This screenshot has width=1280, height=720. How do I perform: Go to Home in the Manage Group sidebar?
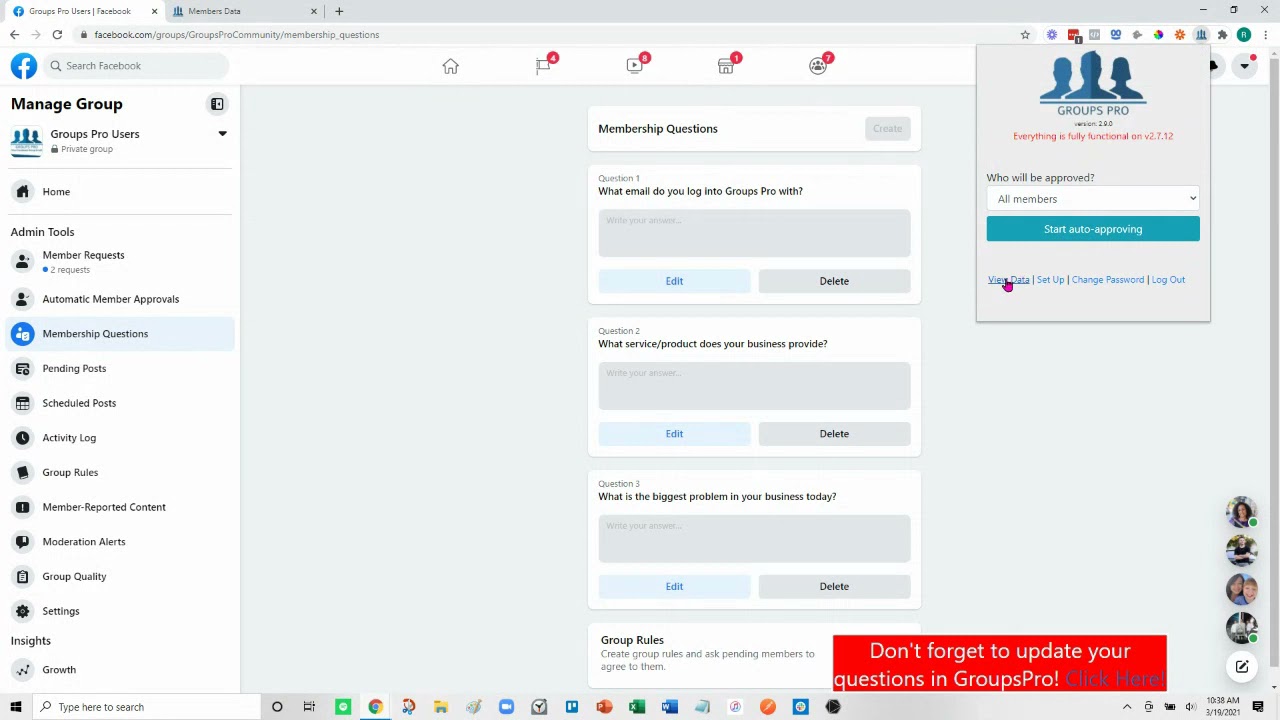pos(120,192)
